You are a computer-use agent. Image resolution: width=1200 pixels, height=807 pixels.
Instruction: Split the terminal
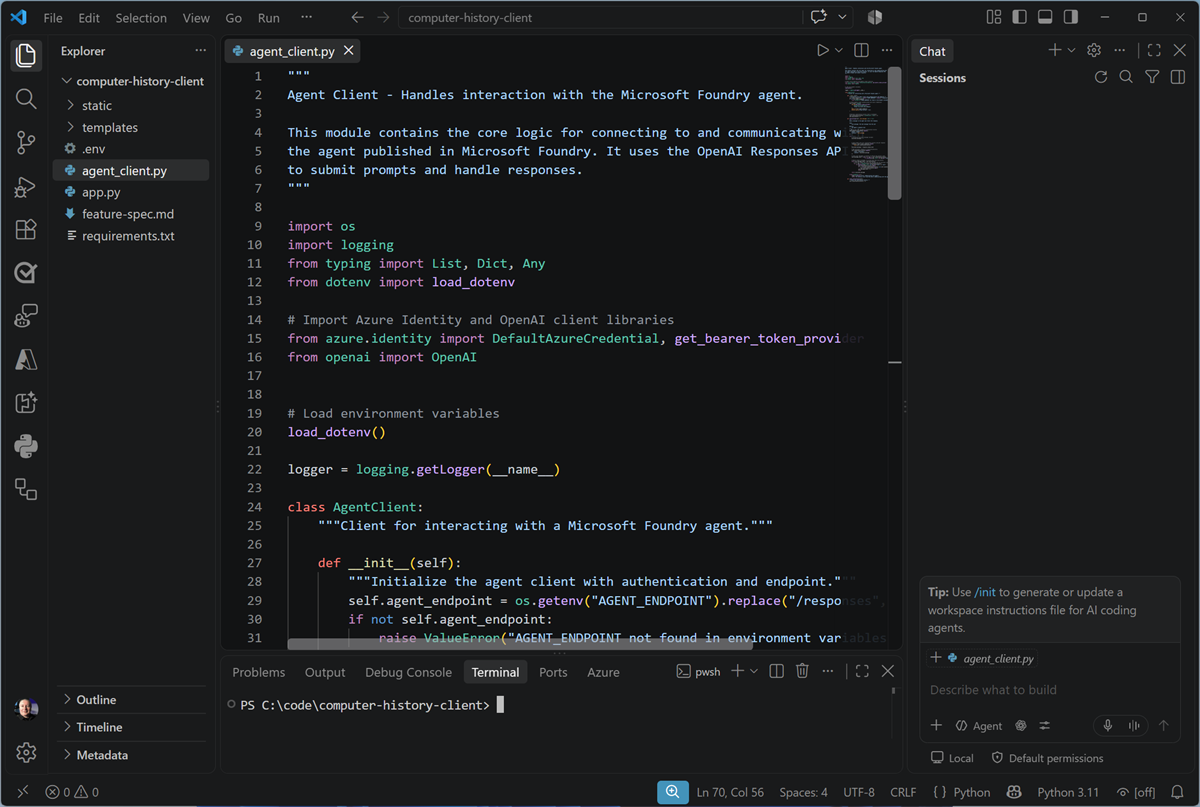[x=777, y=671]
